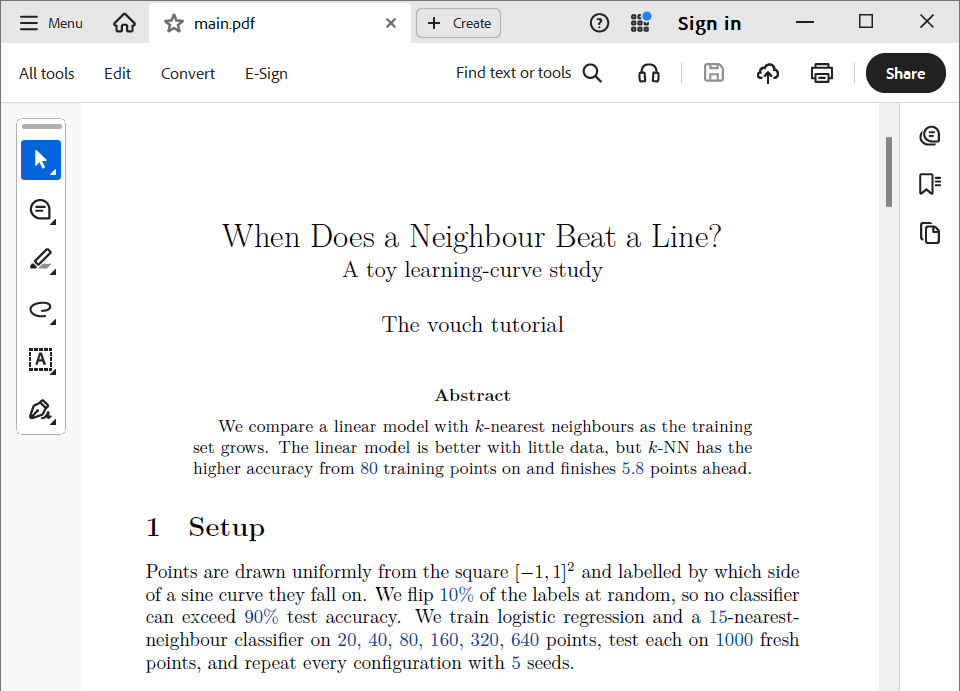Image resolution: width=960 pixels, height=691 pixels.
Task: Open the hamburger Menu
Action: 51,23
